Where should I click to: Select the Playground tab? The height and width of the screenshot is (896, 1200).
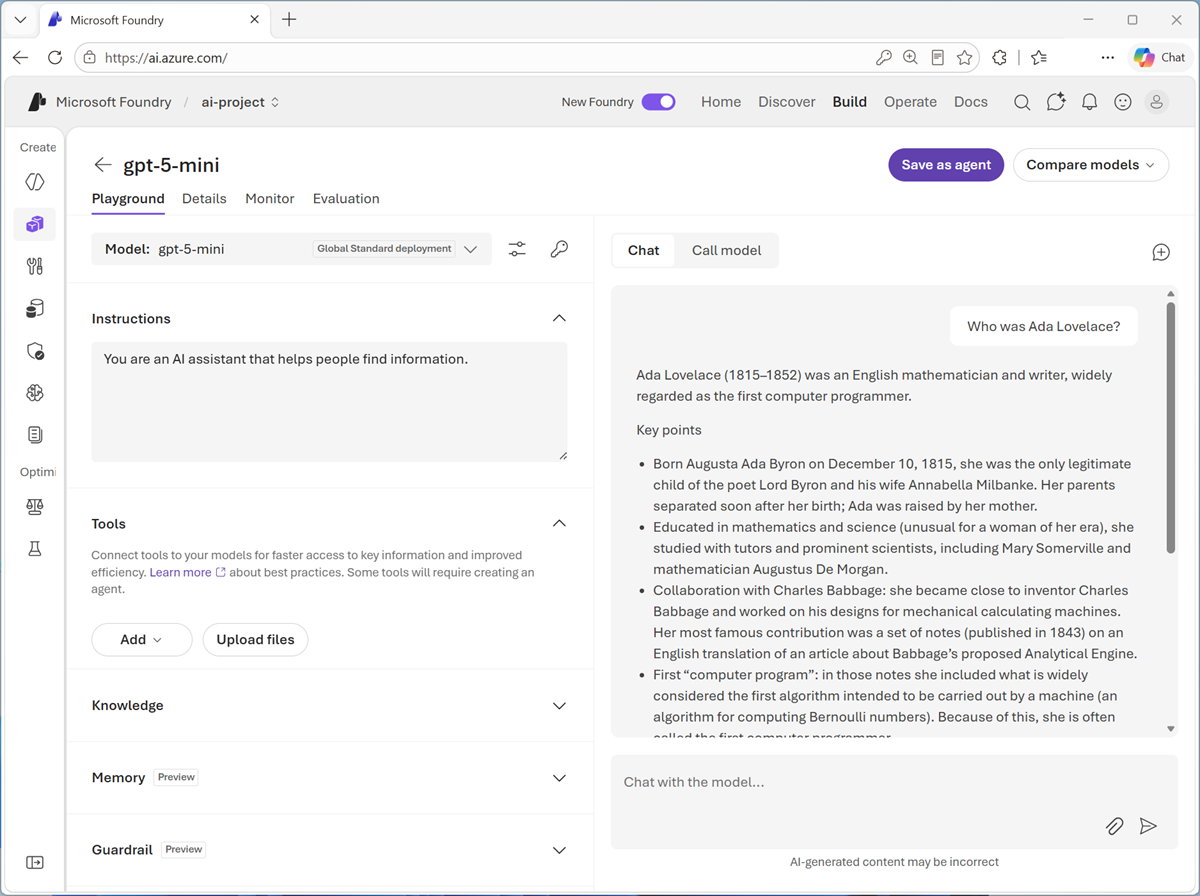point(128,199)
